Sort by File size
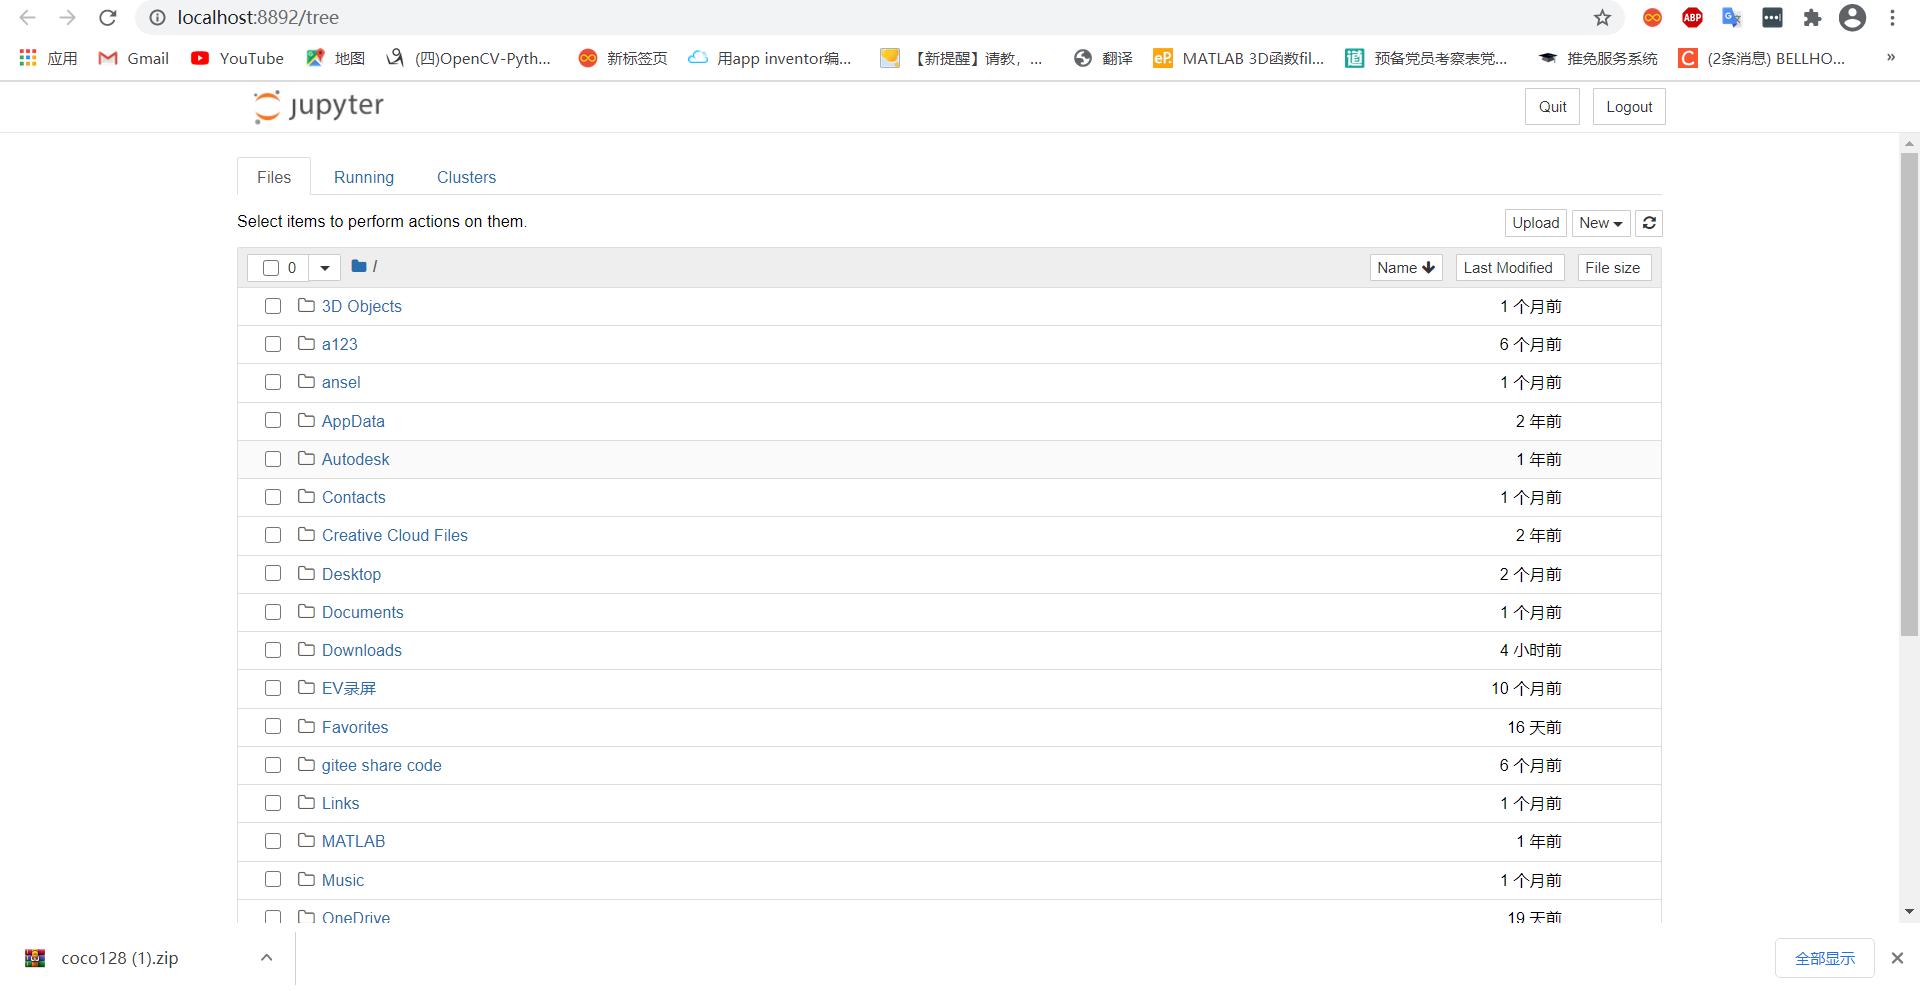 click(x=1615, y=268)
